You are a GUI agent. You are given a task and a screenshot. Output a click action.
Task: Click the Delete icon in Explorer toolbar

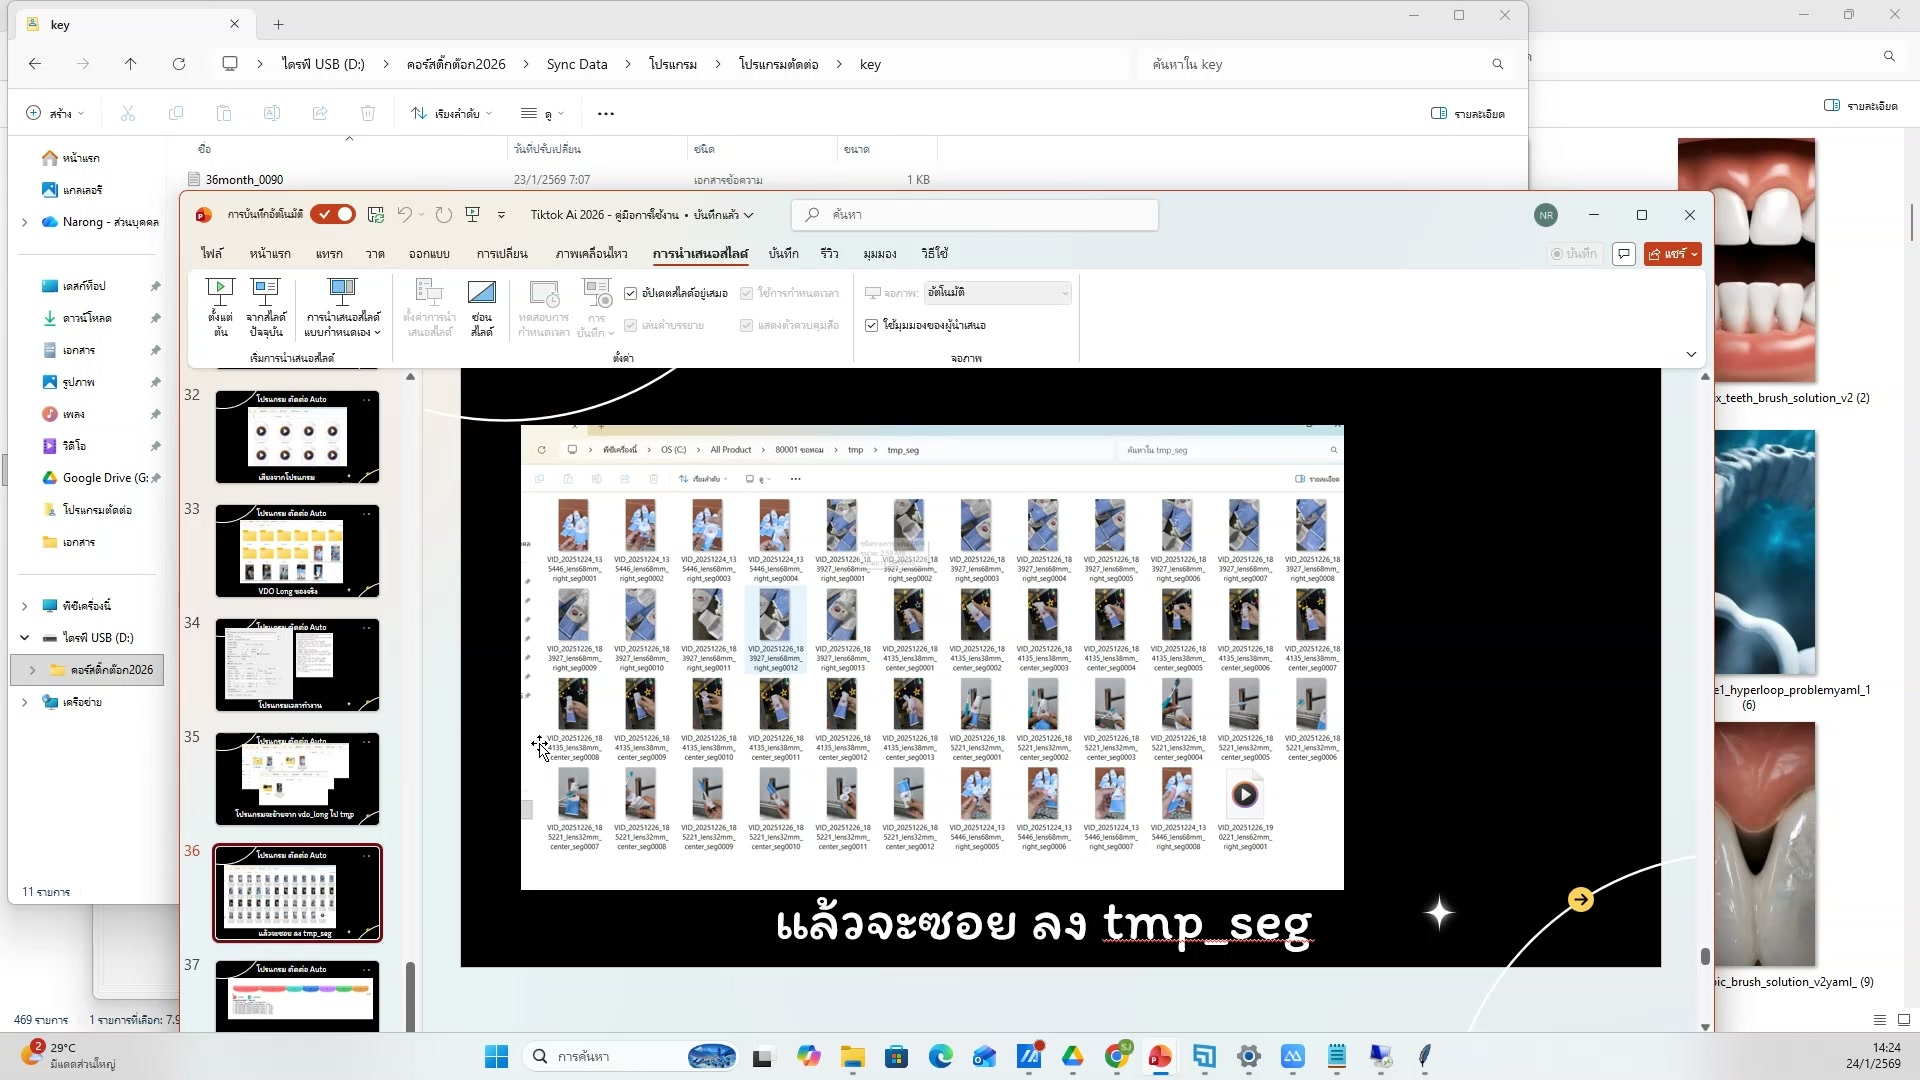pos(367,113)
